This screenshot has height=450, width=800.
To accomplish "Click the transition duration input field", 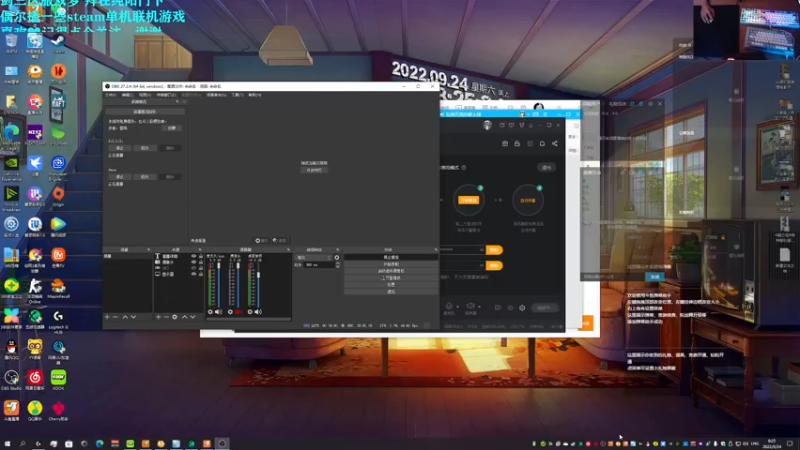I will (x=319, y=265).
